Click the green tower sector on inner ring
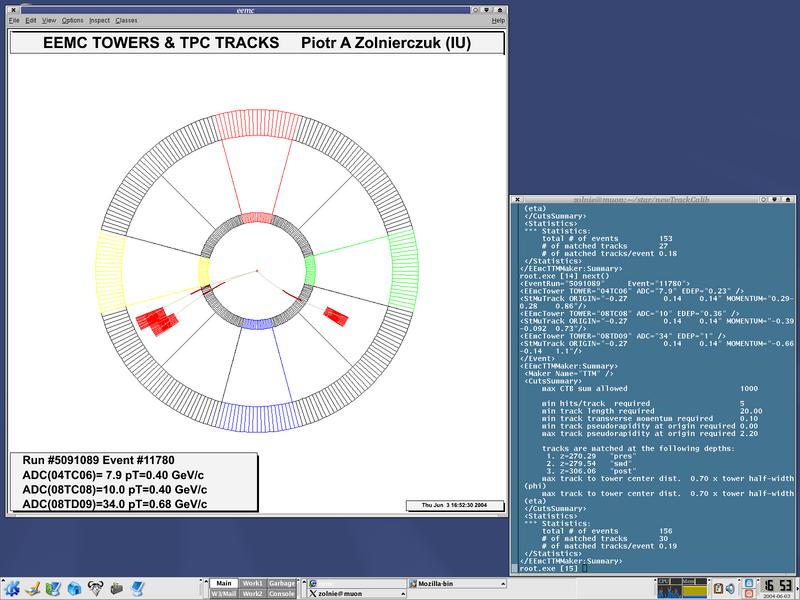The height and width of the screenshot is (600, 800). coord(310,270)
